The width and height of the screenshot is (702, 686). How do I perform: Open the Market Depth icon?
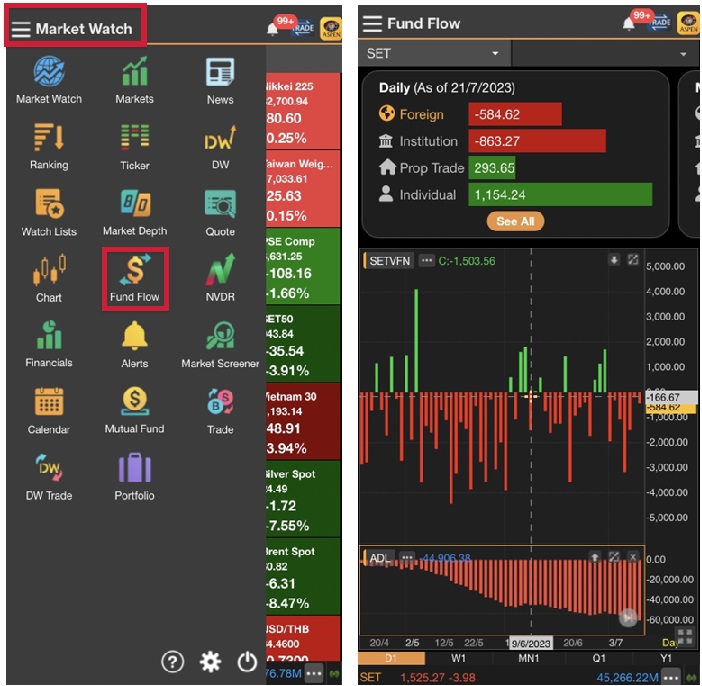pos(135,203)
